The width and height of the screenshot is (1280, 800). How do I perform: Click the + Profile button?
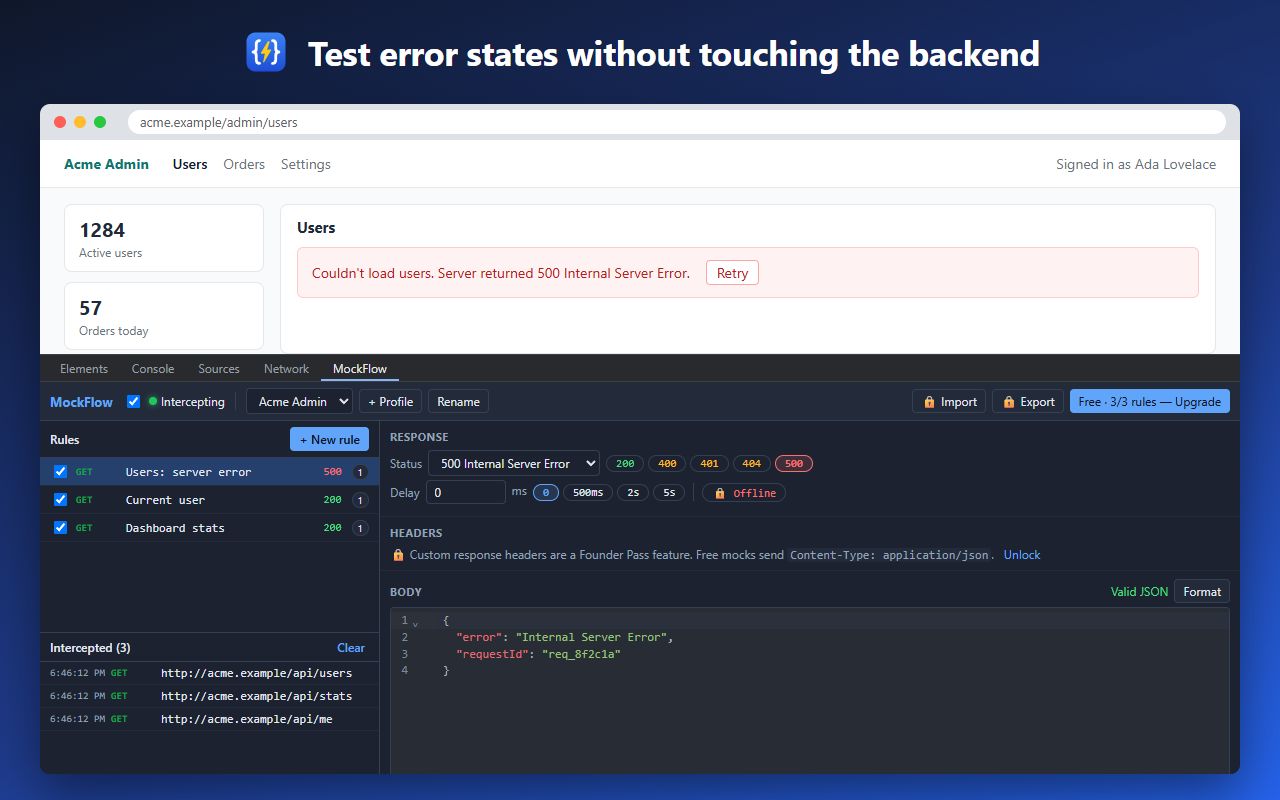click(x=390, y=402)
